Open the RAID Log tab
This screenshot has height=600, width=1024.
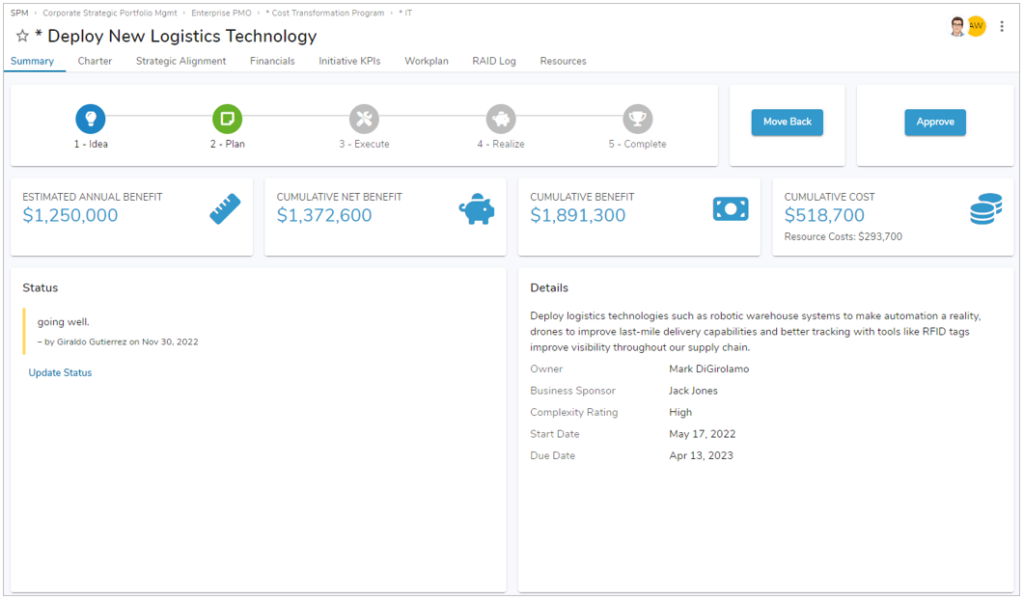click(x=494, y=61)
